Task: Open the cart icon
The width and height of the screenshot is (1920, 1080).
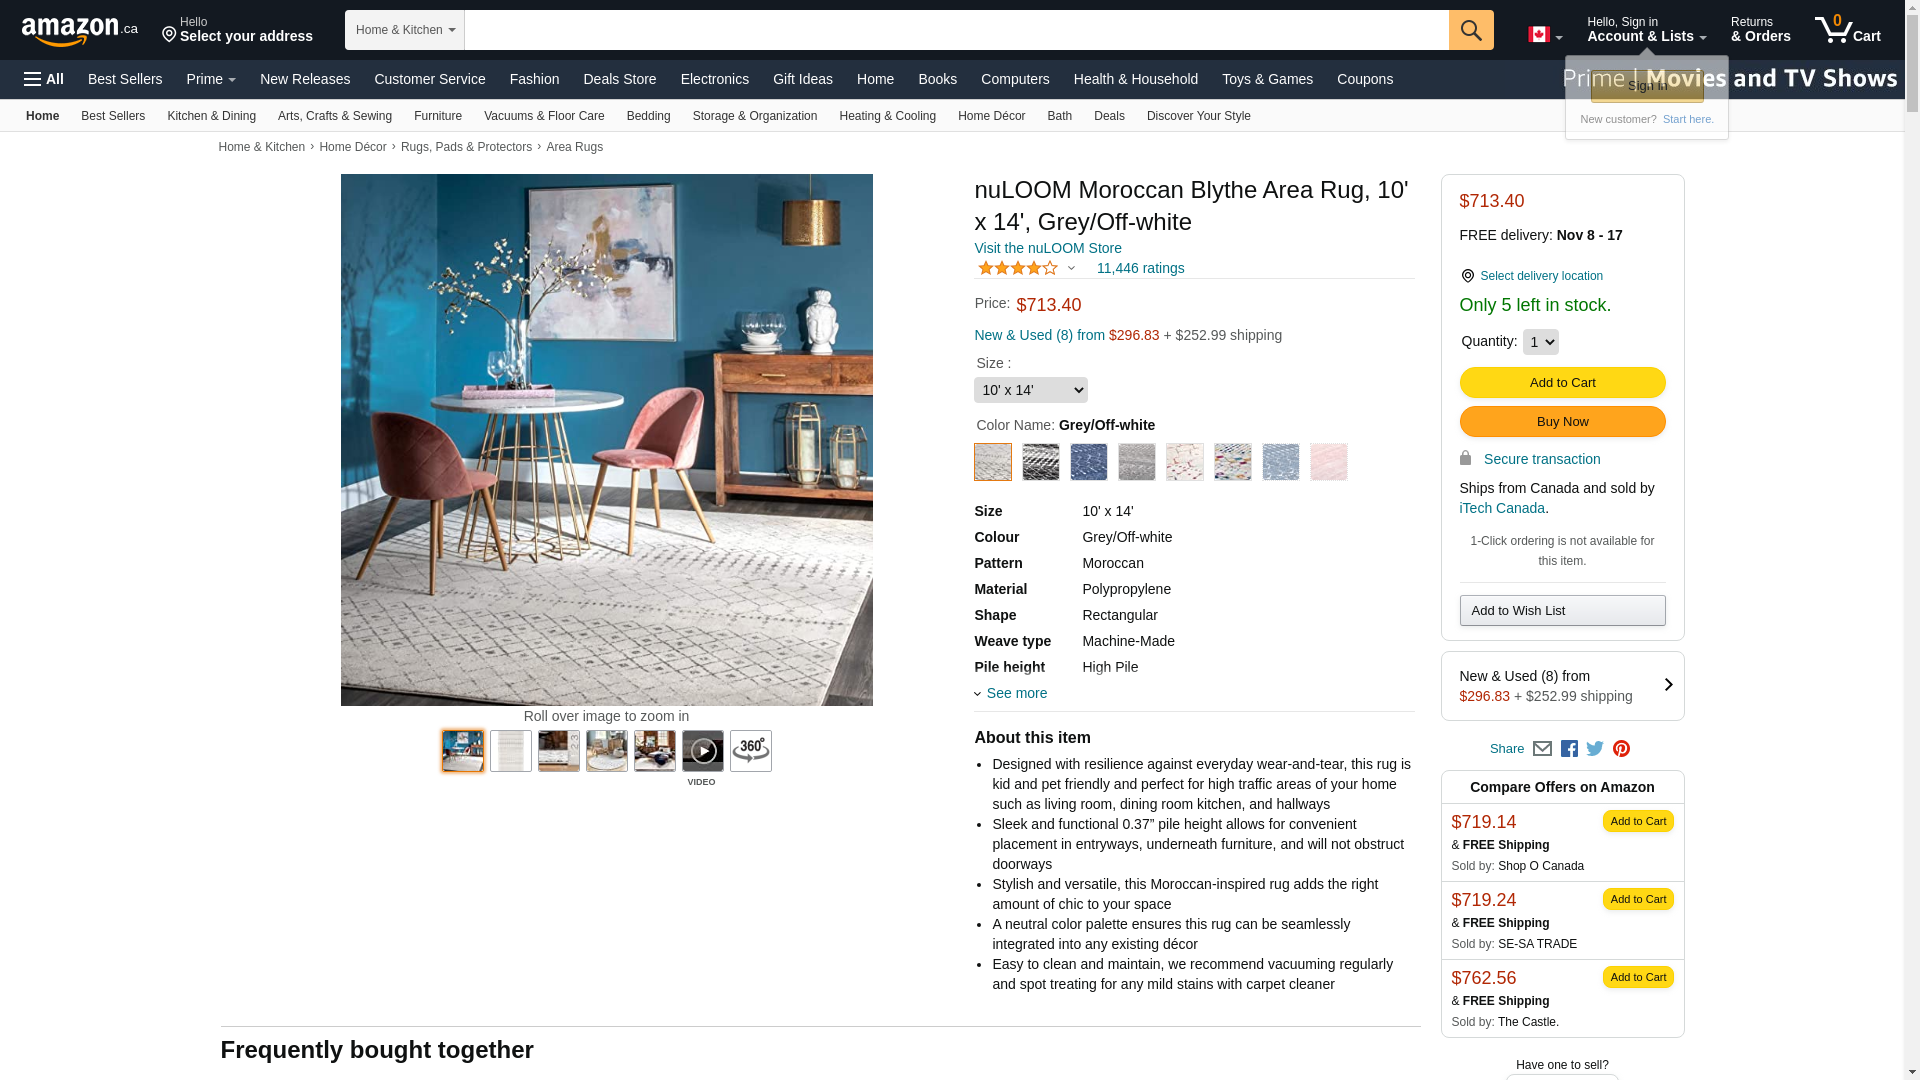Action: click(x=1848, y=29)
